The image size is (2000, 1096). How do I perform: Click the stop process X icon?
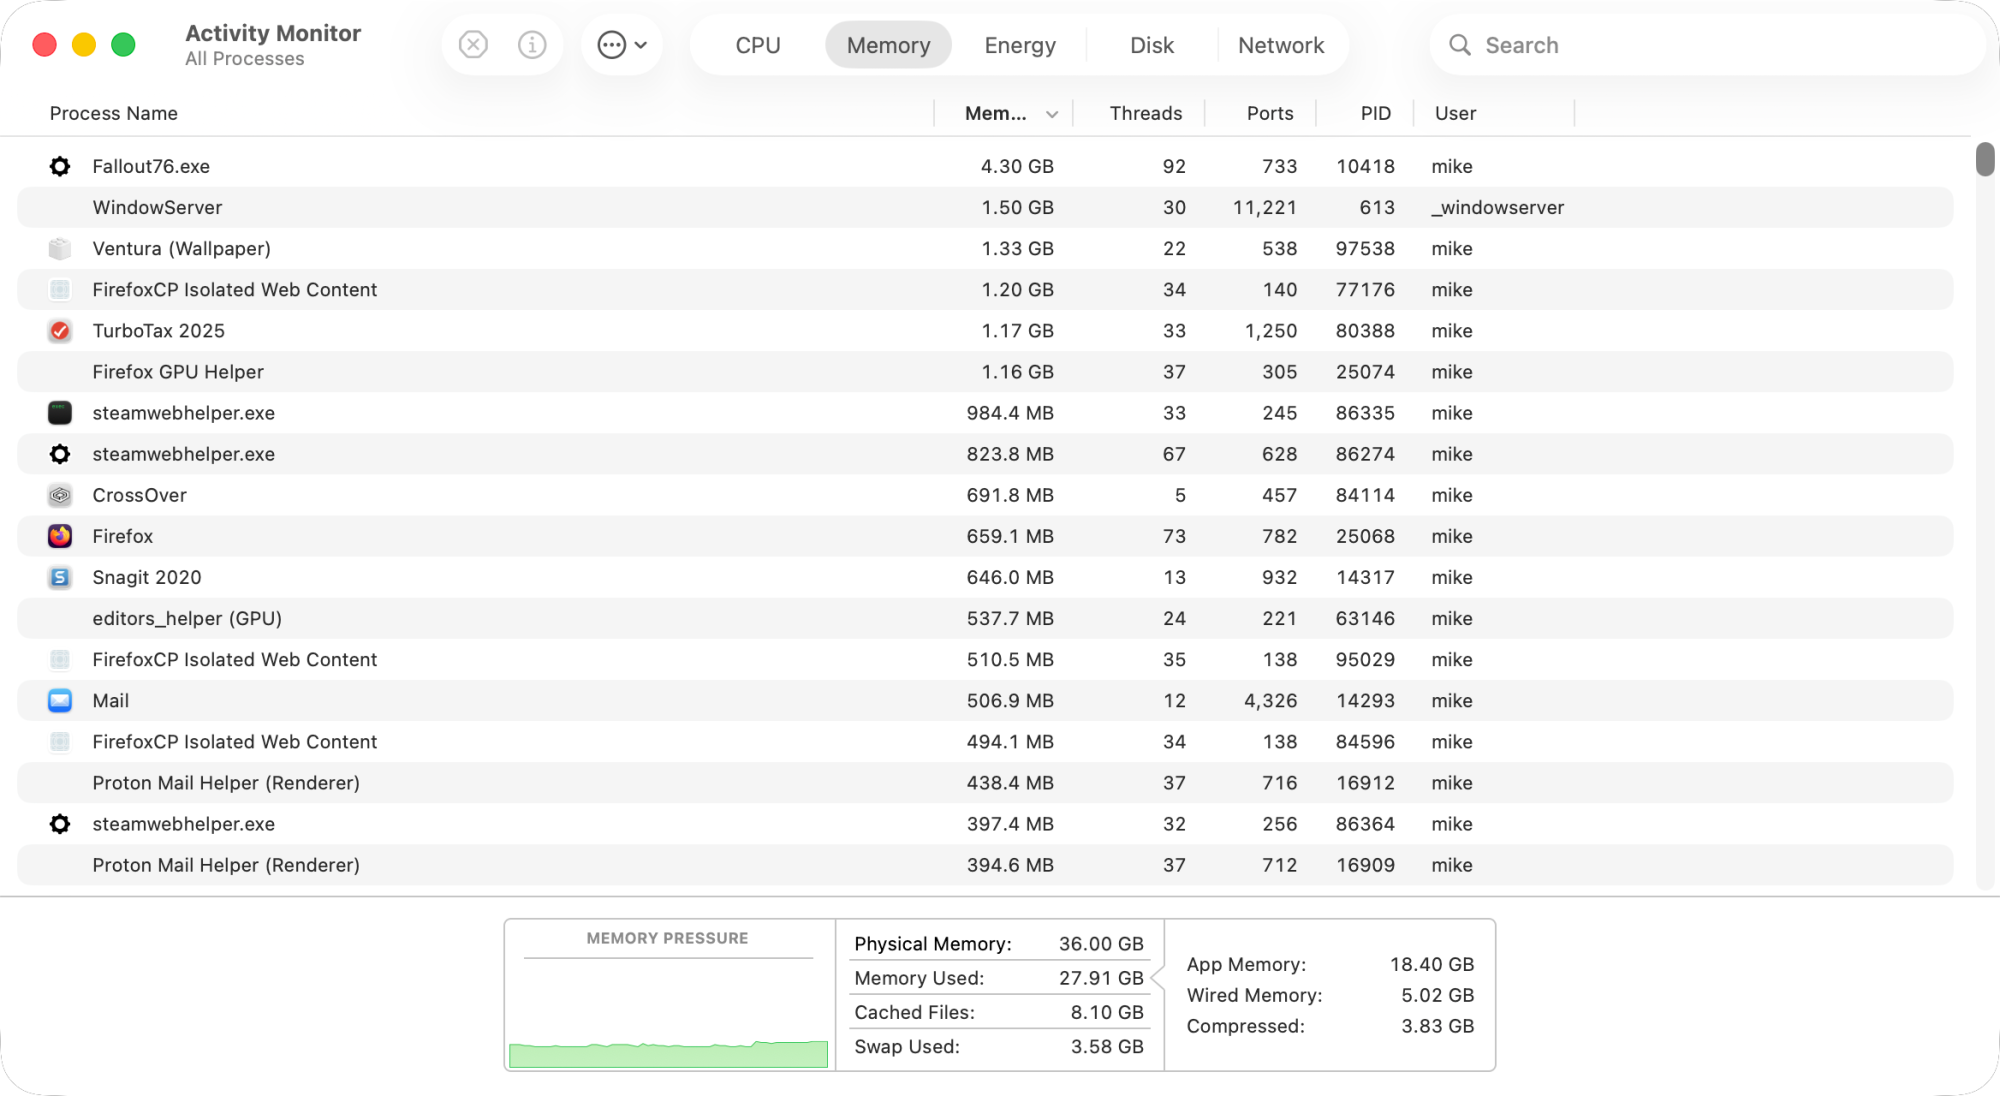[x=473, y=45]
